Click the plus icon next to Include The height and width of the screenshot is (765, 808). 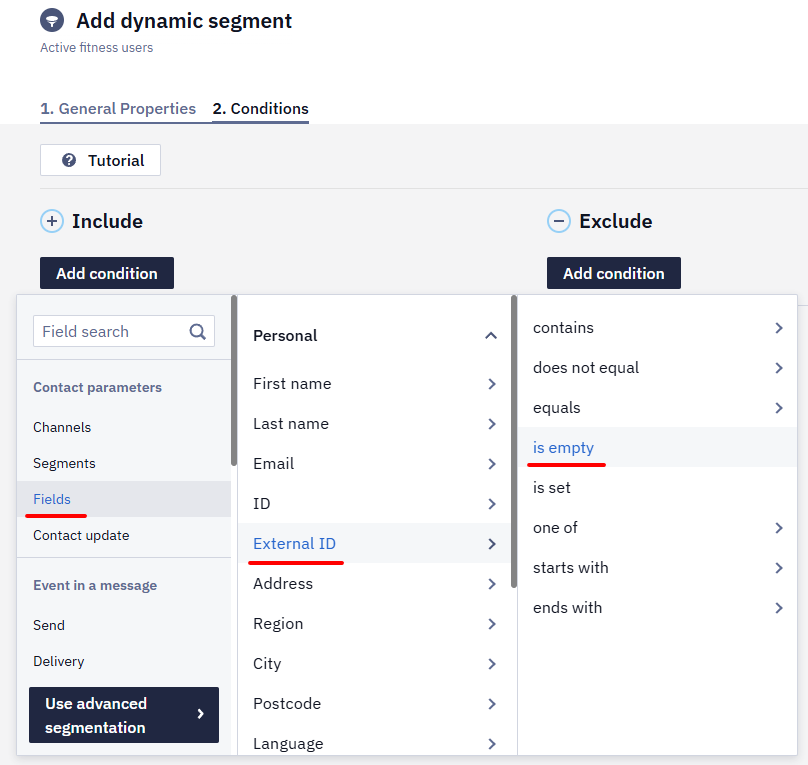[52, 222]
